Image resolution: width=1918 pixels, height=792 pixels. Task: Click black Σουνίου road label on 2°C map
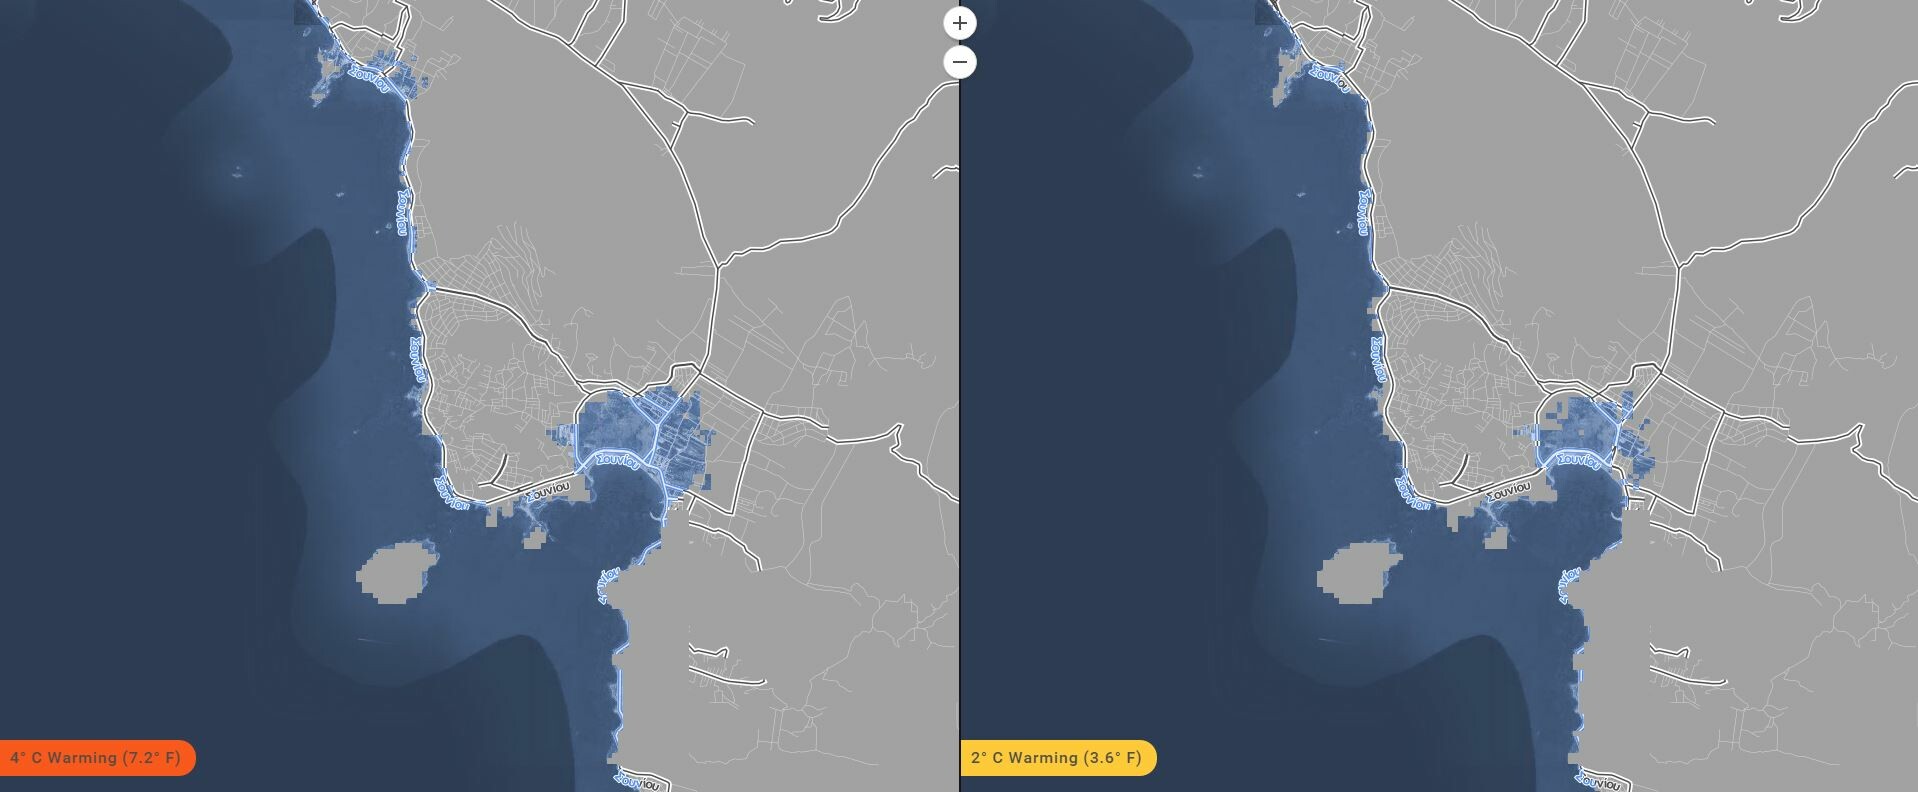pos(1508,491)
